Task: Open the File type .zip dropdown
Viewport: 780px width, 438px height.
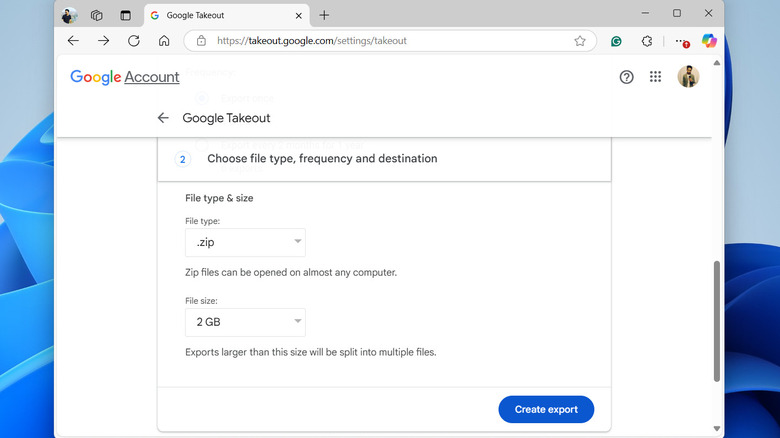Action: click(245, 242)
